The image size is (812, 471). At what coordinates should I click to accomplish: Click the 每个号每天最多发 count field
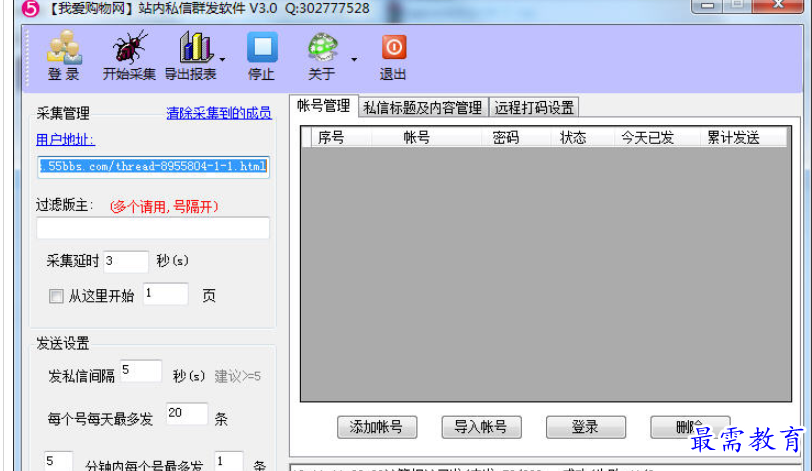click(186, 414)
